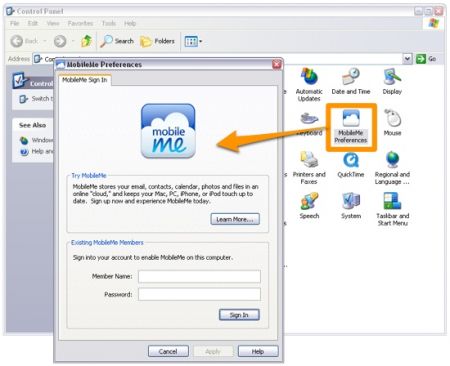This screenshot has height=366, width=450.
Task: Open the Mouse control panel icon
Action: point(392,123)
